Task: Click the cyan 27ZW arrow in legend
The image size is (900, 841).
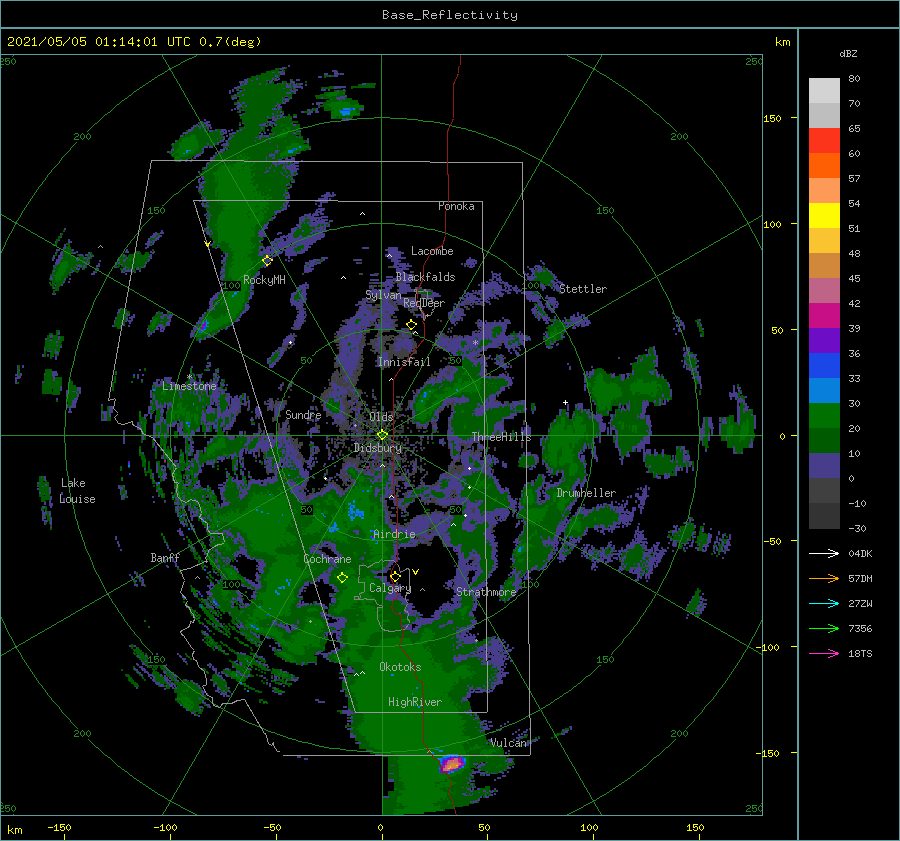Action: [824, 603]
